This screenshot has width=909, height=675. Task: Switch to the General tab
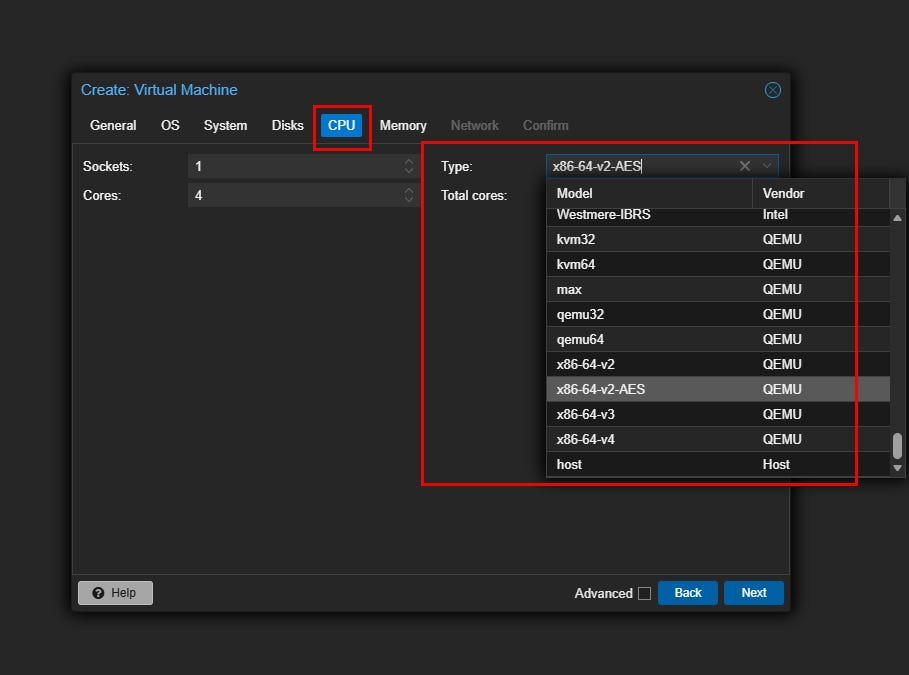[x=113, y=125]
